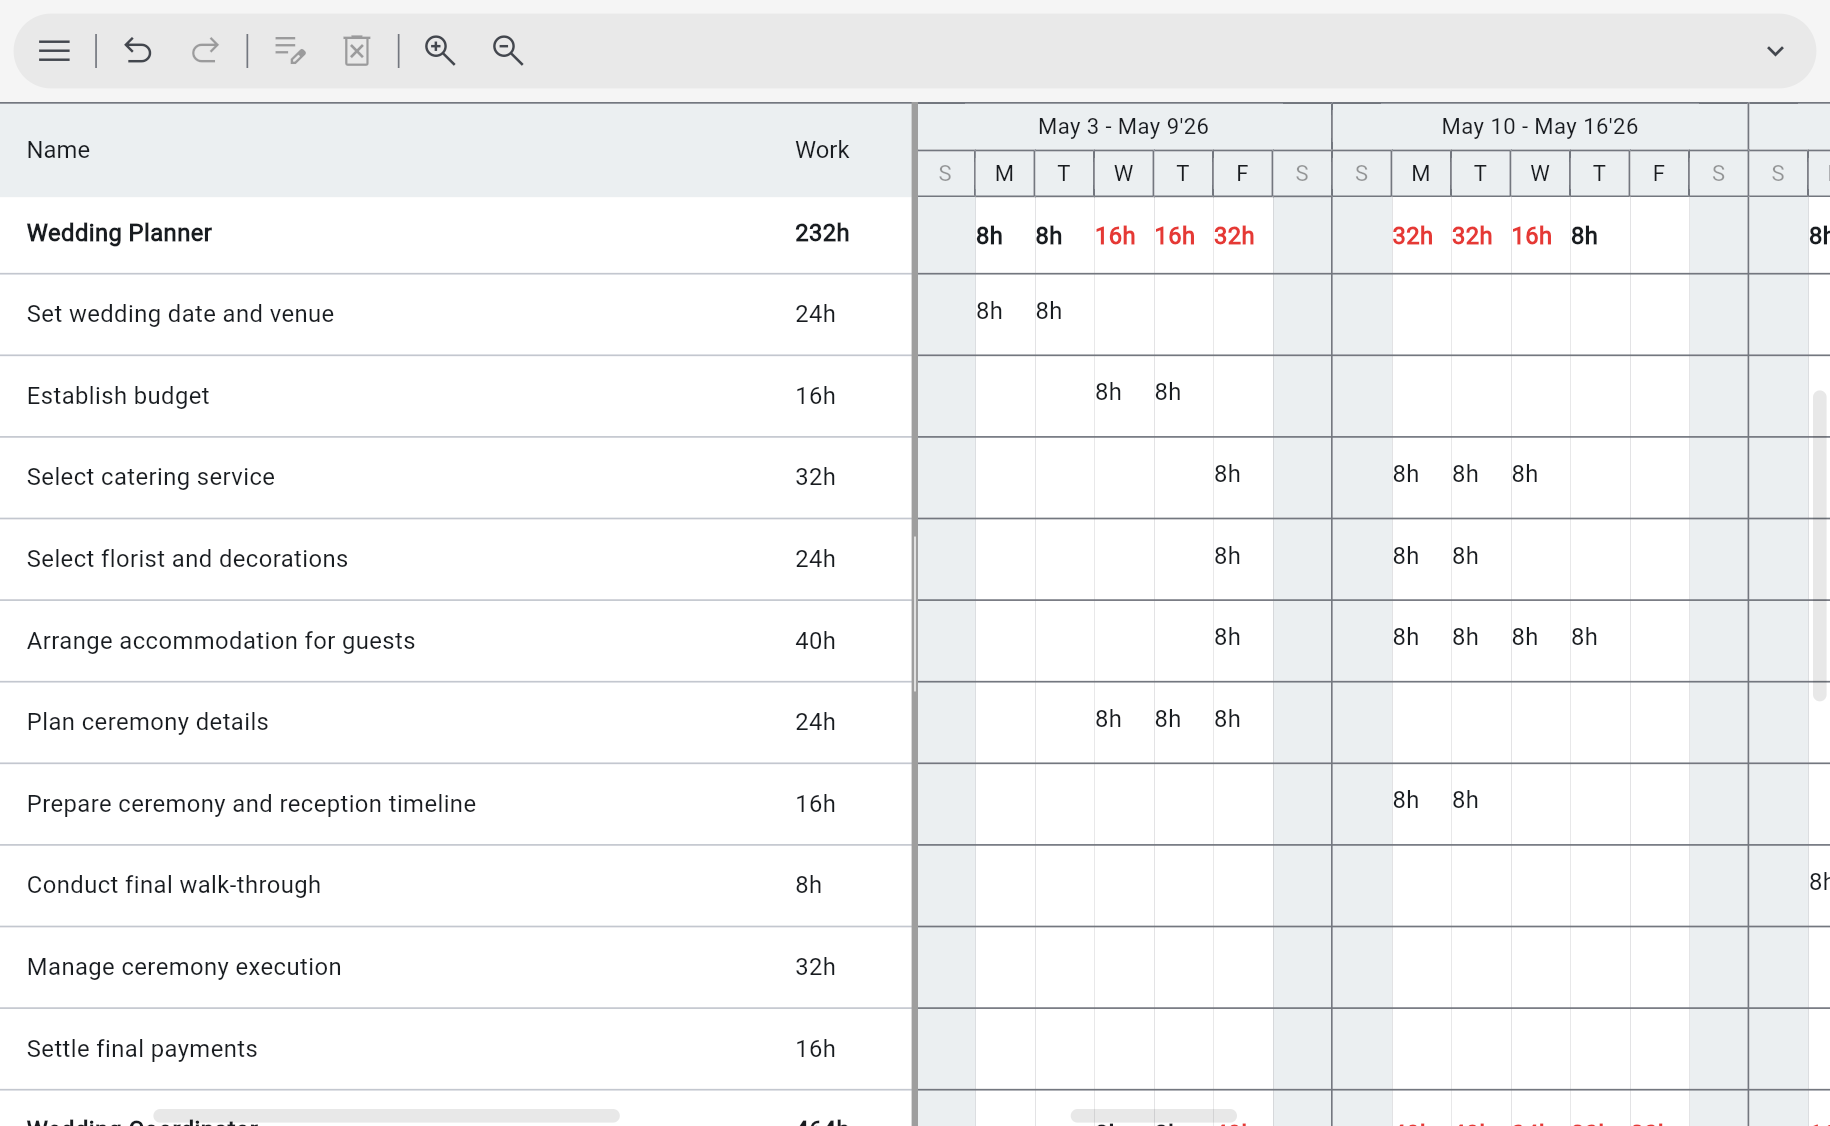Image resolution: width=1830 pixels, height=1126 pixels.
Task: Select the 'Establish budget' task
Action: point(118,396)
